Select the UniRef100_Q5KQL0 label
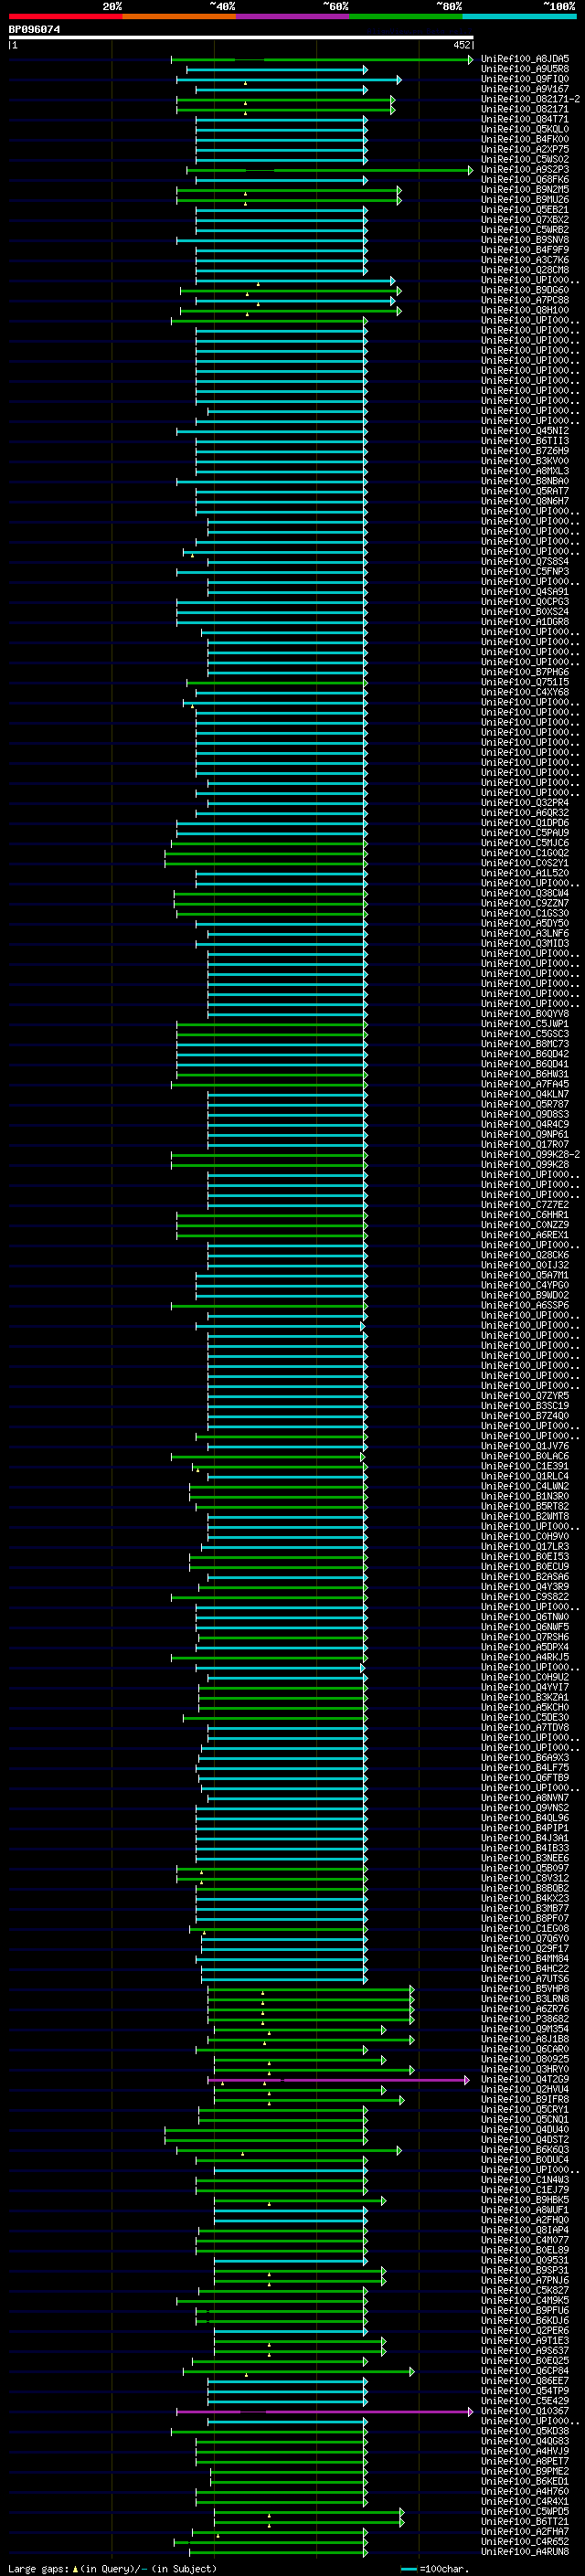585x2576 pixels. click(x=525, y=129)
